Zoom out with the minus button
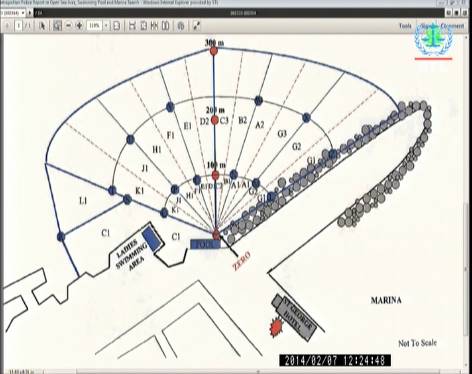This screenshot has height=374, width=472. pyautogui.click(x=68, y=26)
